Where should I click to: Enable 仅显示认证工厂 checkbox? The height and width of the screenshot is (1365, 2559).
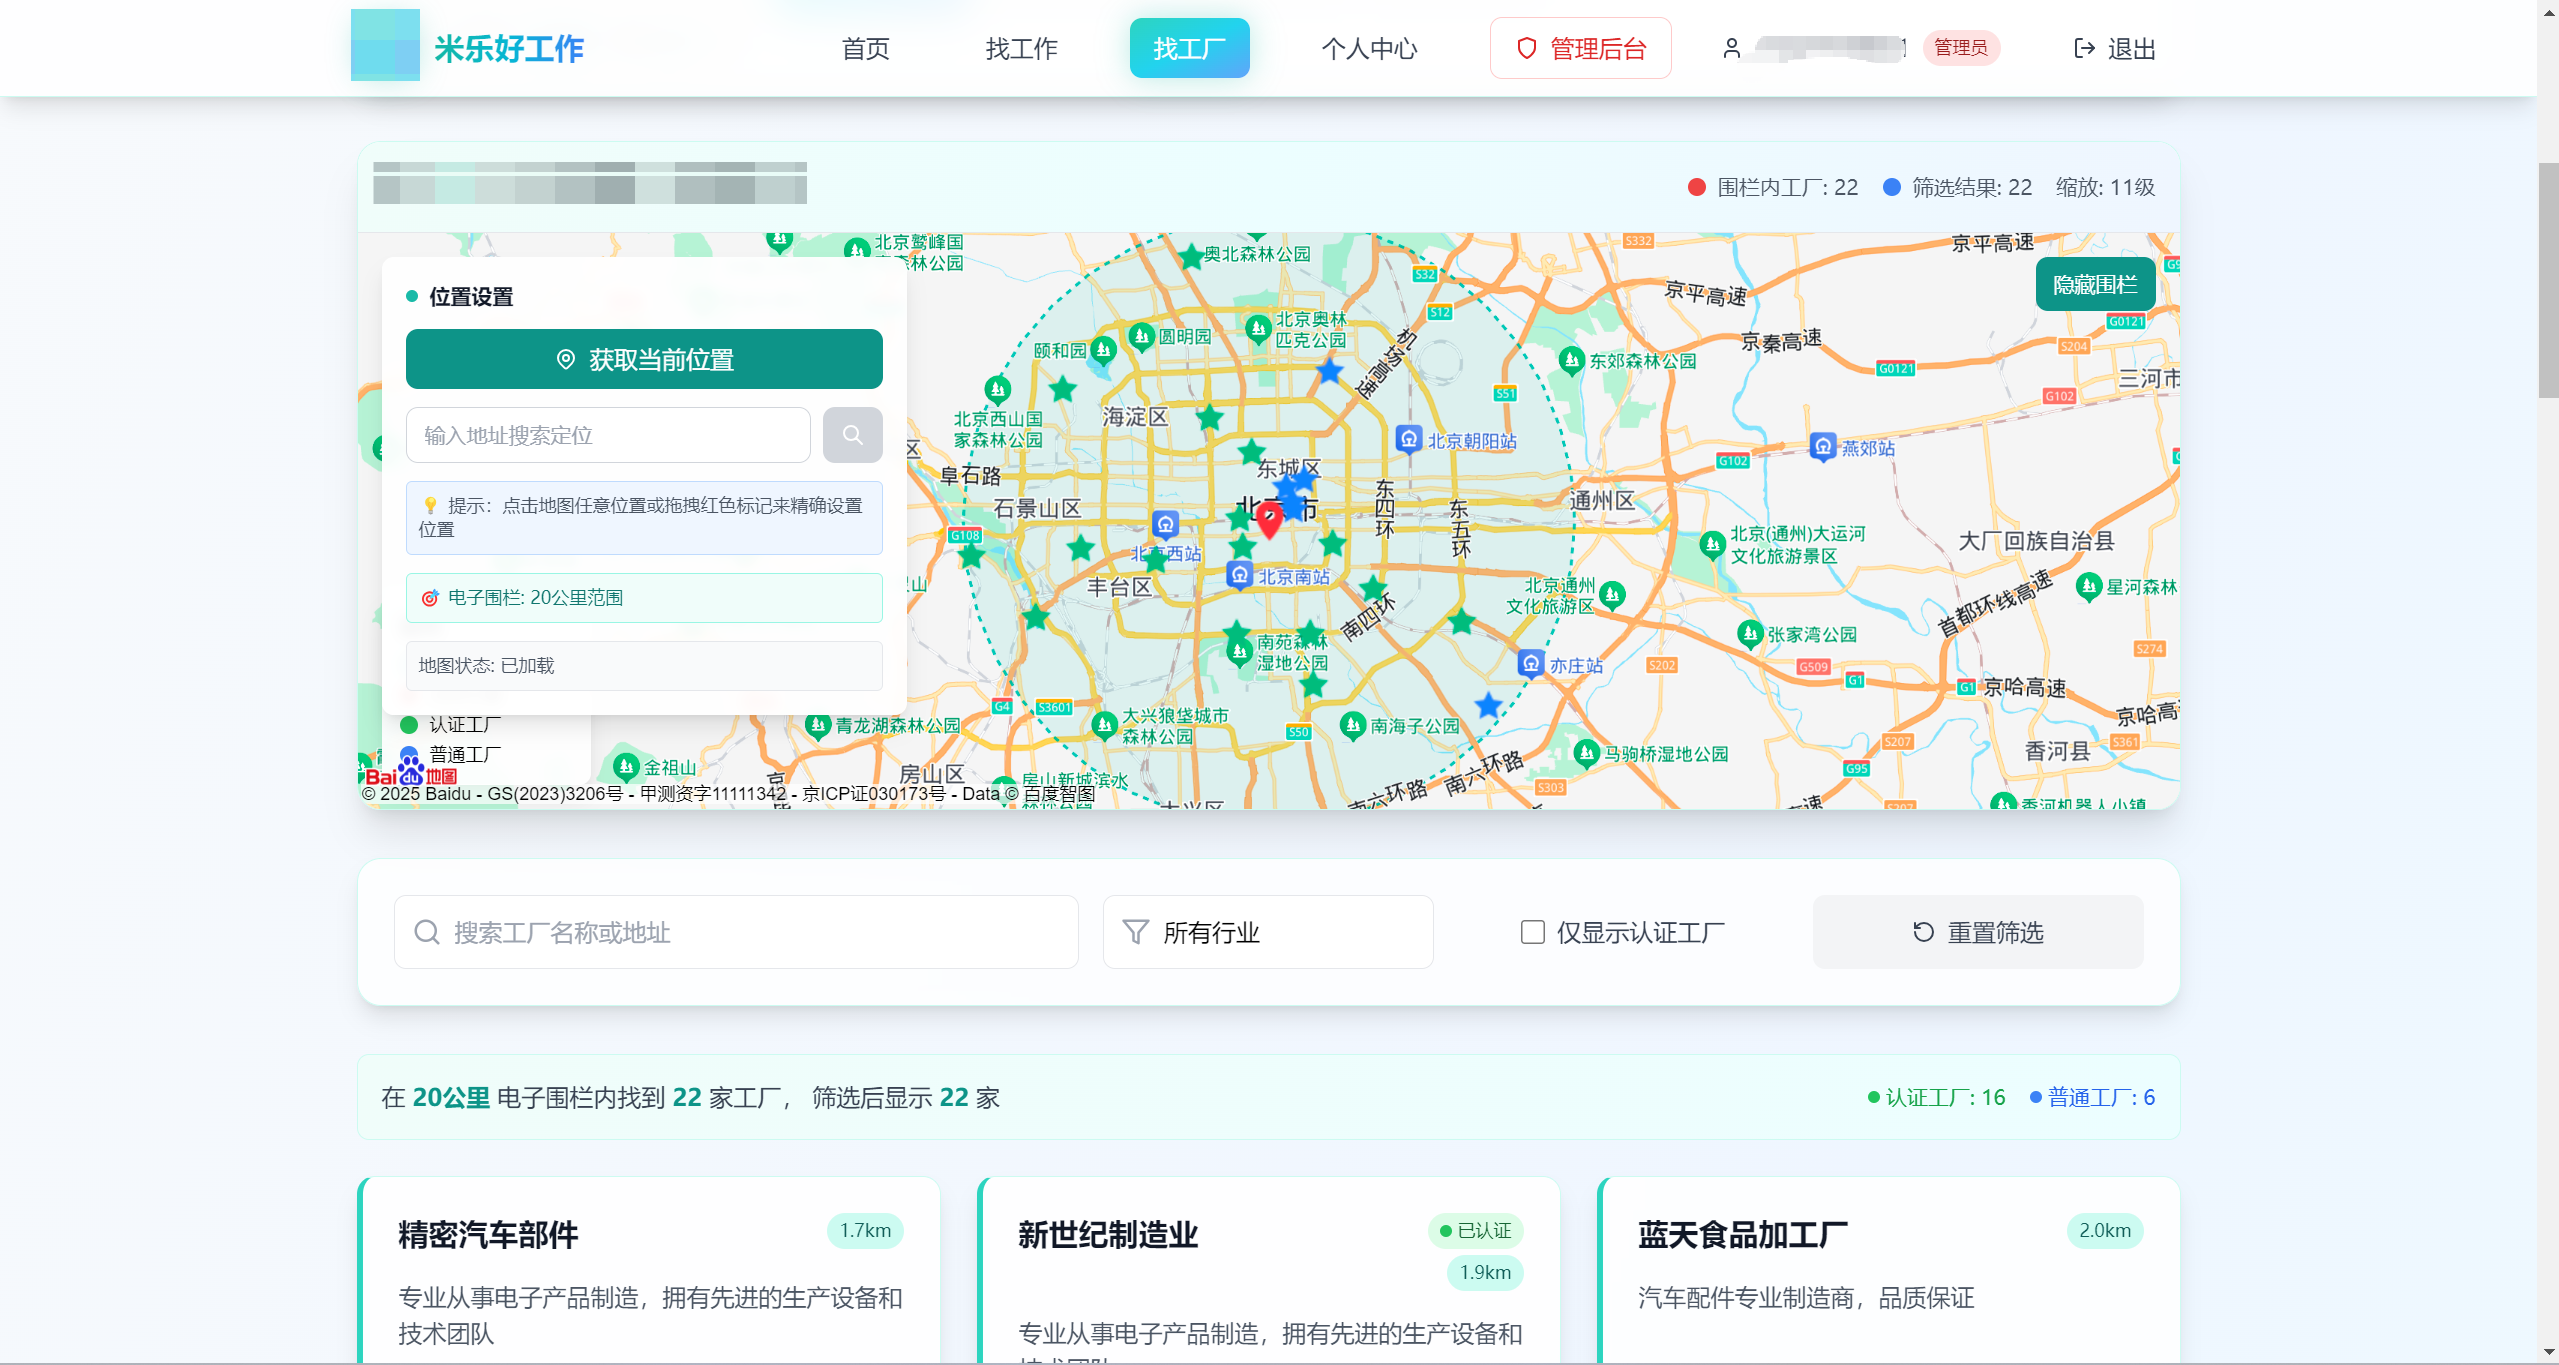point(1532,932)
